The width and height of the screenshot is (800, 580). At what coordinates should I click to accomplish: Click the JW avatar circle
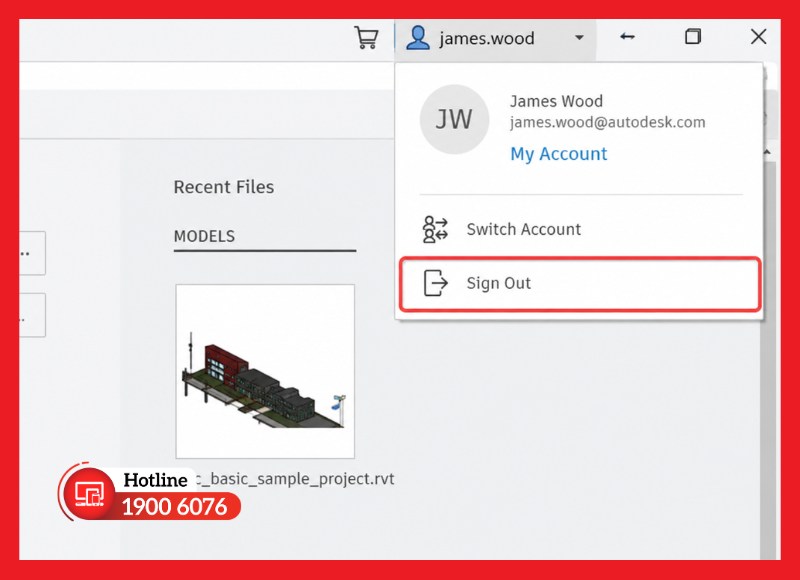click(454, 119)
